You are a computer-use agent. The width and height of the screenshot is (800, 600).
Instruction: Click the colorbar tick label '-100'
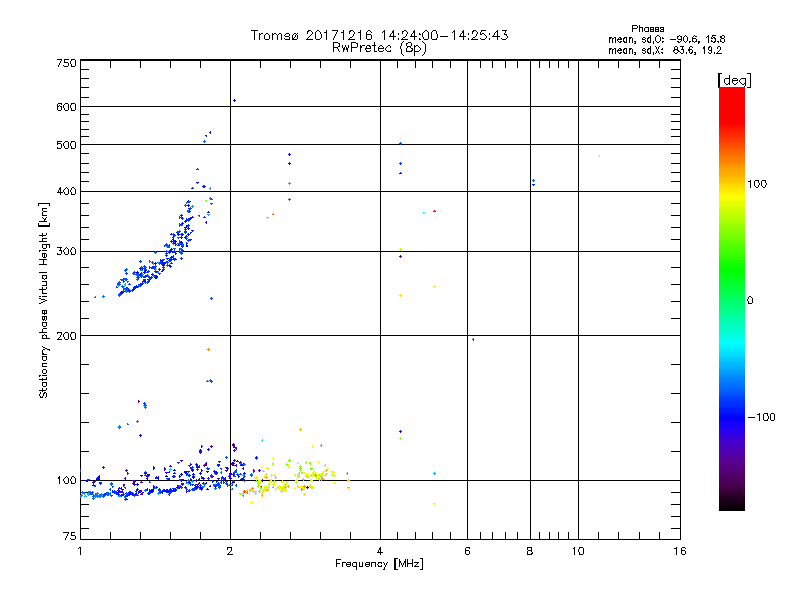click(761, 417)
